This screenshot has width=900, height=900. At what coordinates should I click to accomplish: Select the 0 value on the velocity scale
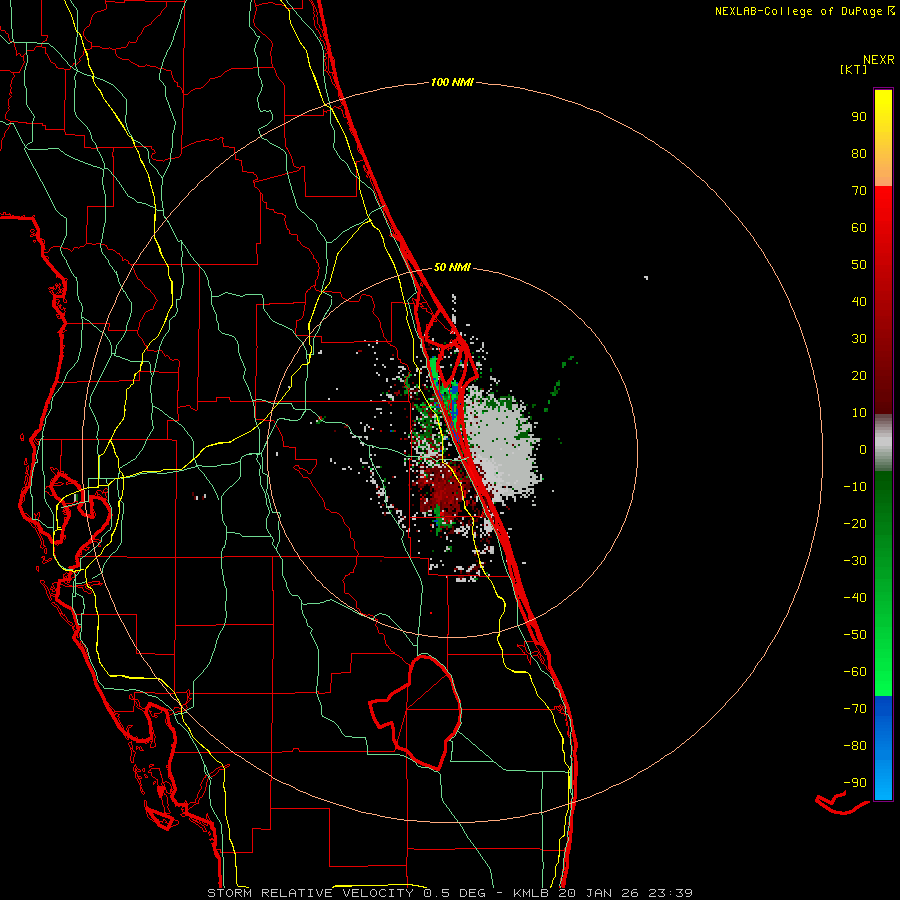tap(863, 450)
